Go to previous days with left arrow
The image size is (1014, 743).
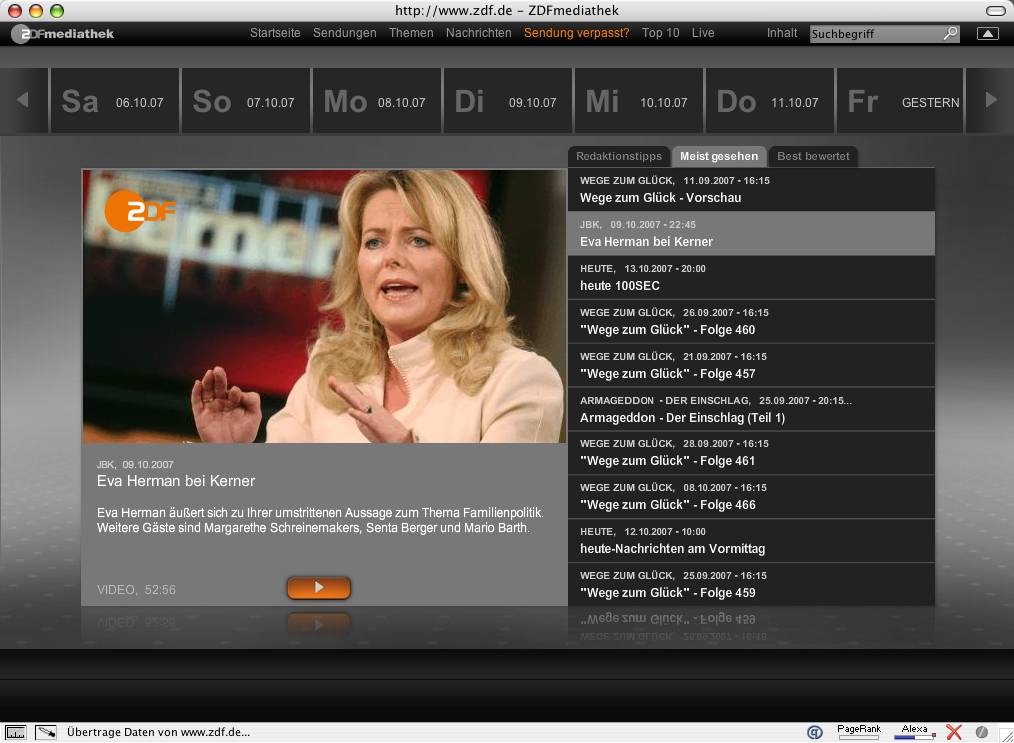(x=23, y=100)
